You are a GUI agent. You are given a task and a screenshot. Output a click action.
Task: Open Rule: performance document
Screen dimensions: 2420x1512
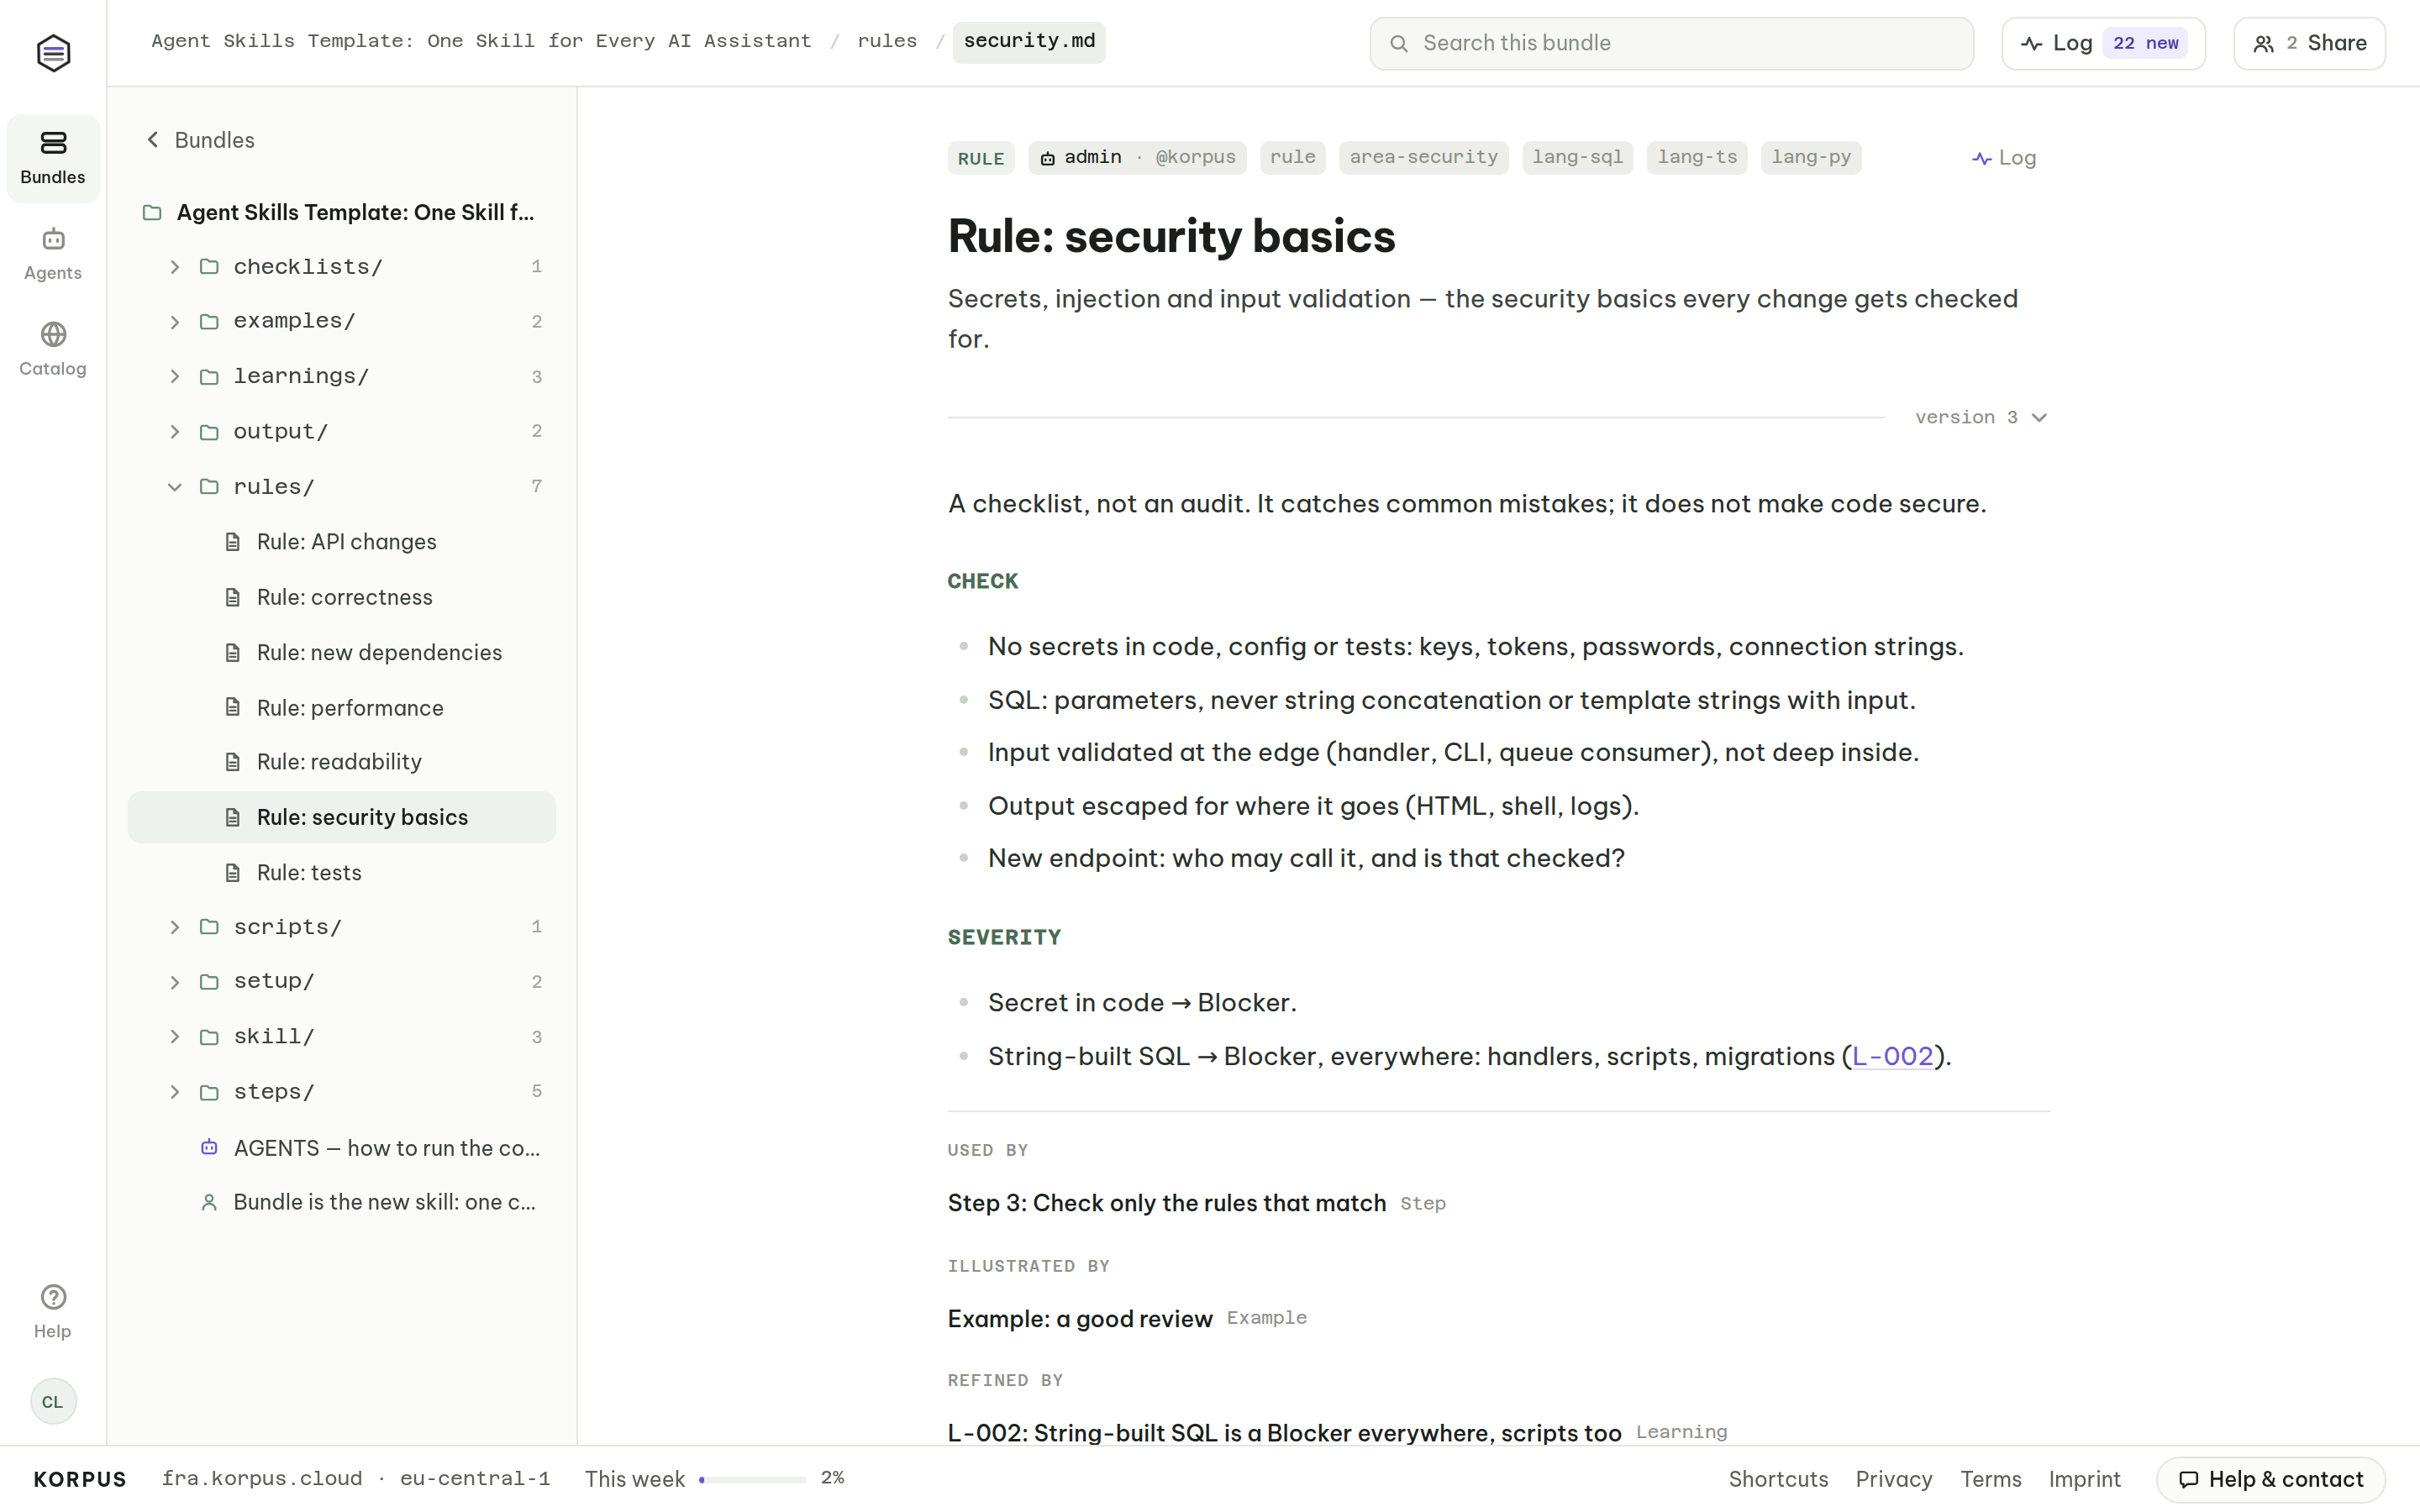click(x=341, y=708)
